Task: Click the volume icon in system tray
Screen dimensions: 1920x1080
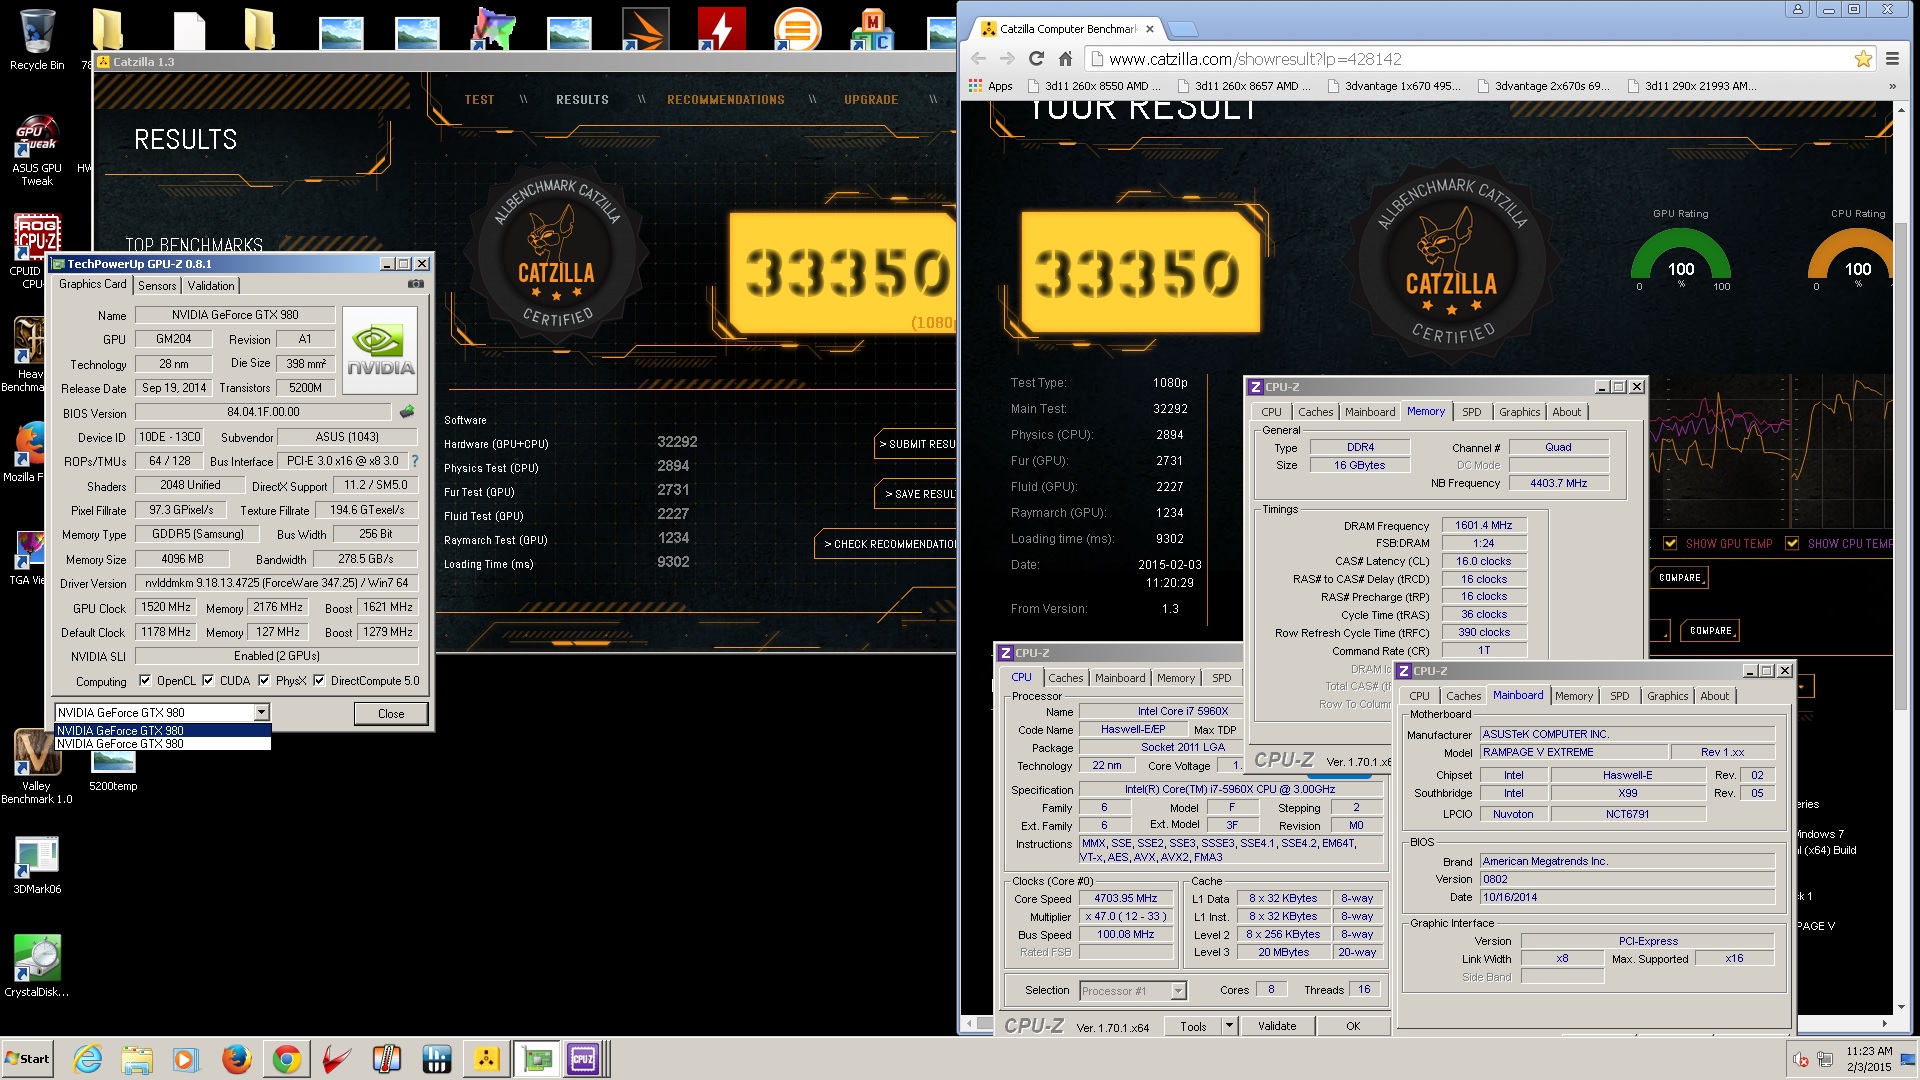Action: (1801, 1060)
